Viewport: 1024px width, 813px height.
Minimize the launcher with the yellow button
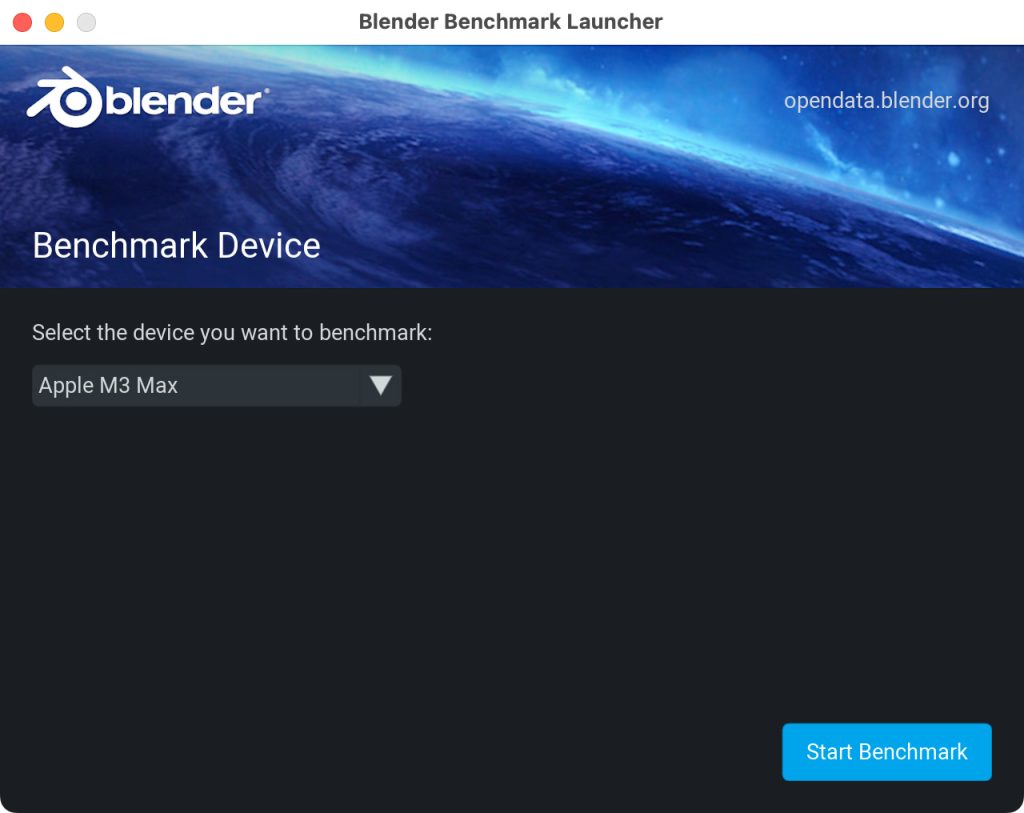pyautogui.click(x=54, y=22)
